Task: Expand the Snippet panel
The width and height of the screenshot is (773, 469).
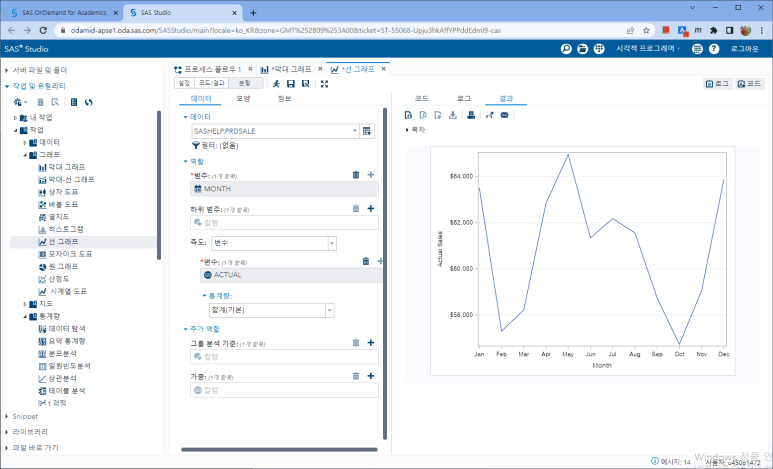Action: [7, 417]
